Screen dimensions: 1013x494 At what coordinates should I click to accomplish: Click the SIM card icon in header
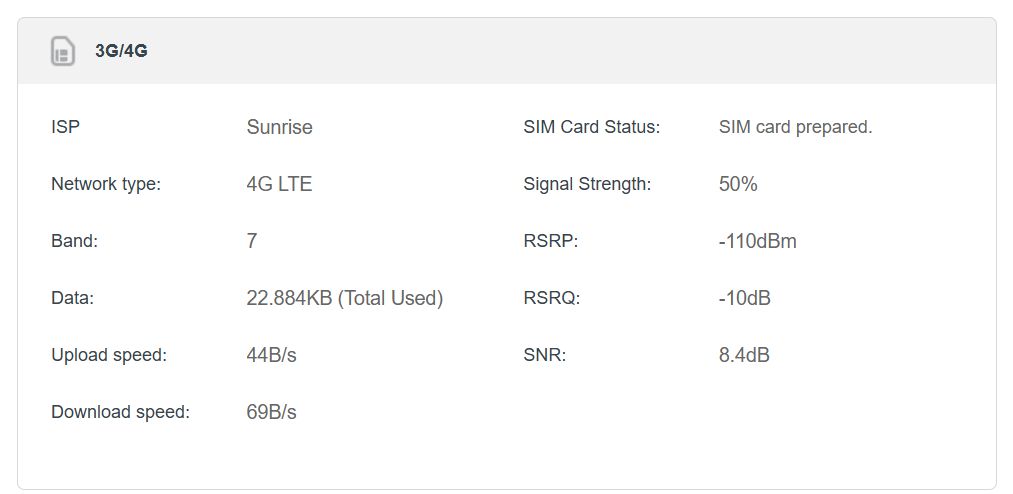tap(63, 51)
